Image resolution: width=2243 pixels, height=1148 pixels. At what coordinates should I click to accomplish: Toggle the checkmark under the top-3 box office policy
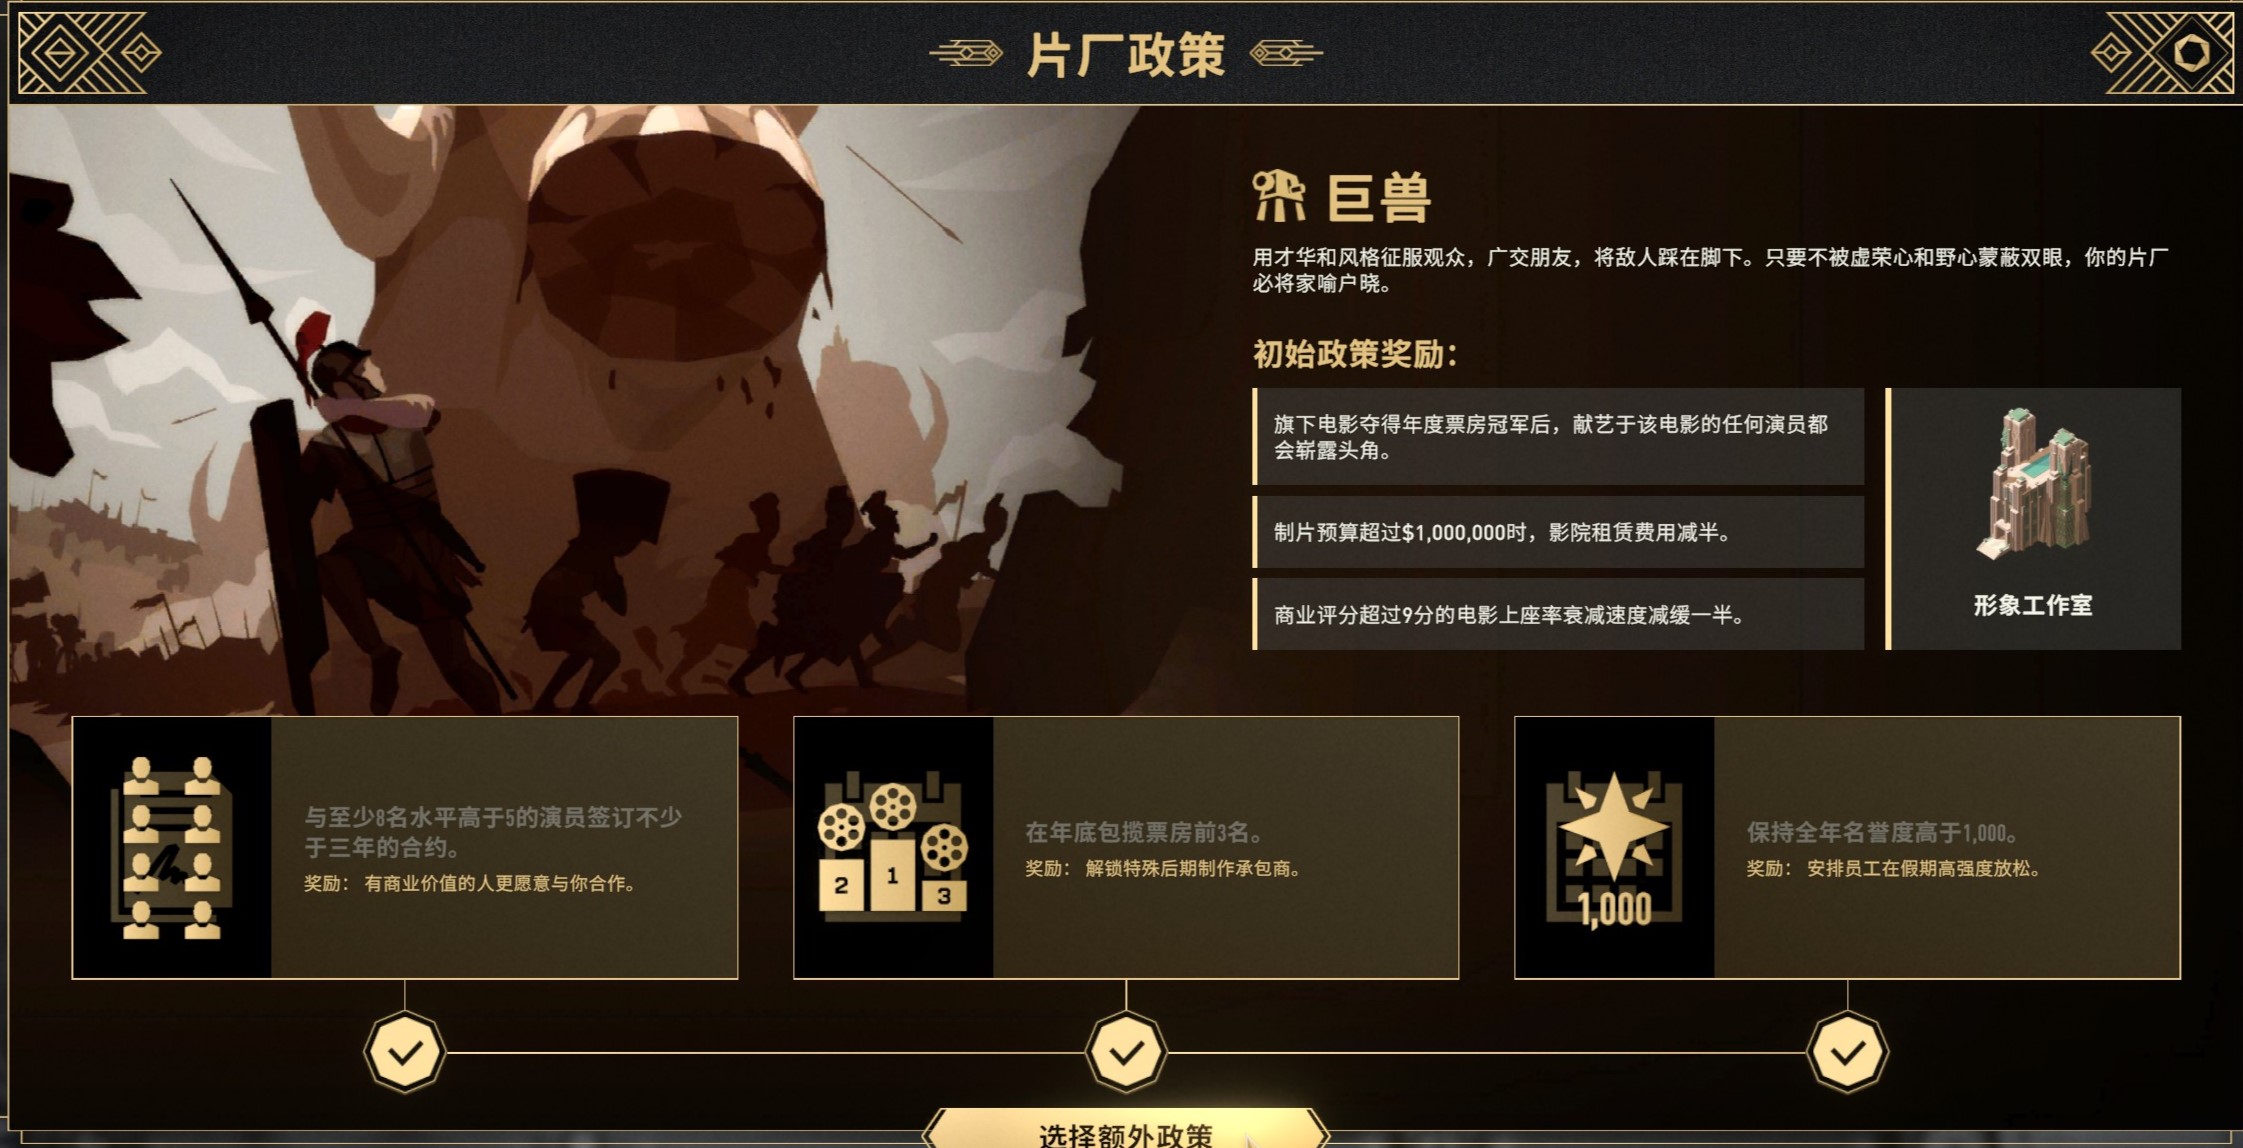click(x=1126, y=1052)
